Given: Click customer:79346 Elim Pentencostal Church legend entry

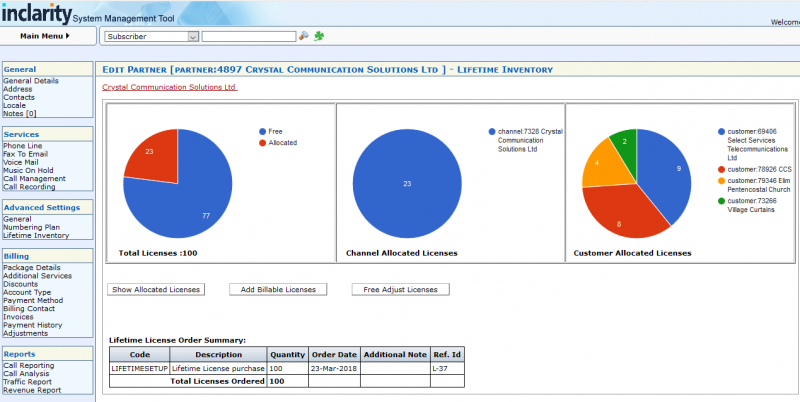Looking at the screenshot, I should (754, 185).
